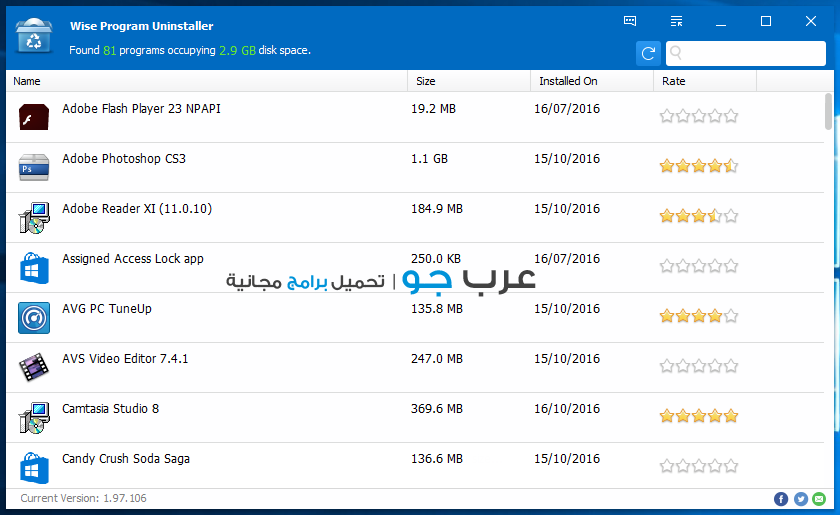
Task: Click the Wise Program Uninstaller recycle bin logo
Action: (x=34, y=36)
